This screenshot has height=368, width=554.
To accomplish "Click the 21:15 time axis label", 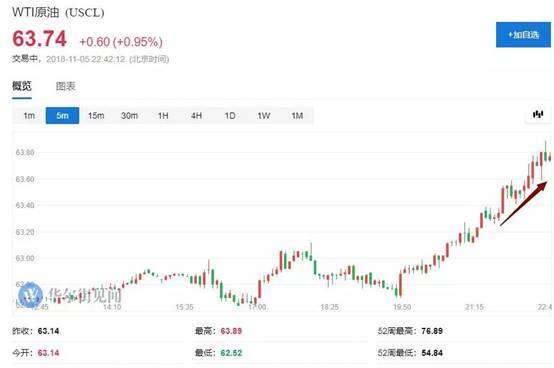I will click(474, 307).
